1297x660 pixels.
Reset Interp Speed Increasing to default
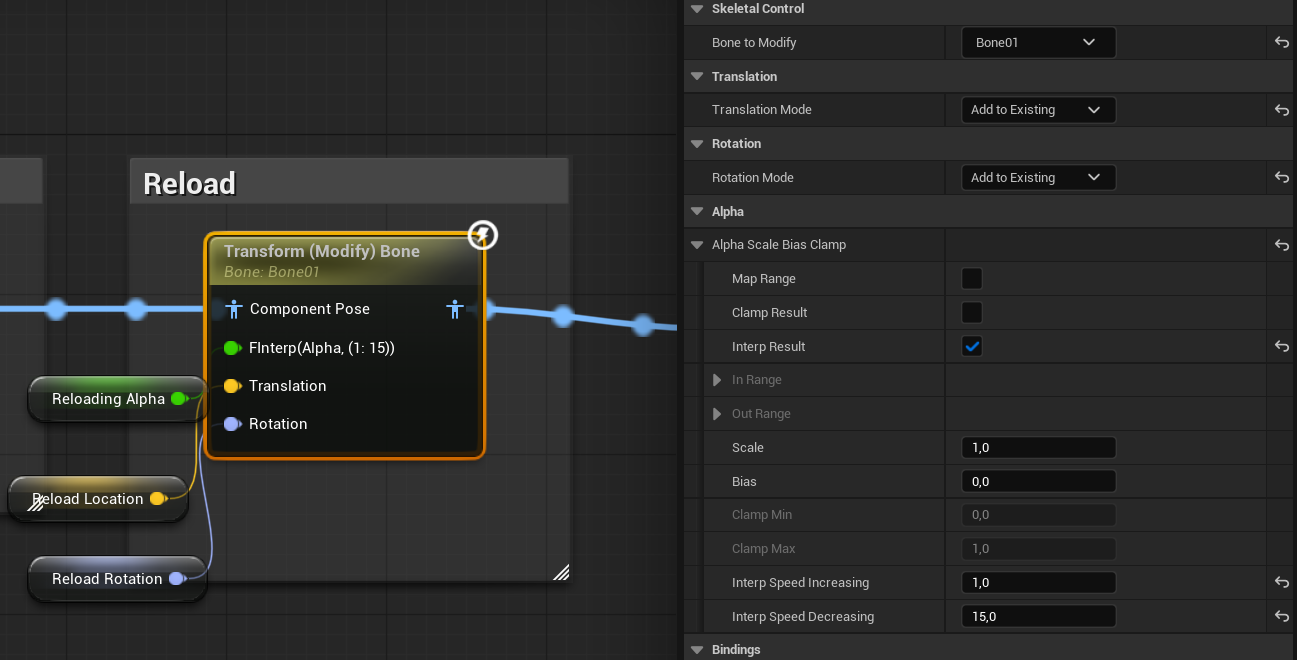1281,583
